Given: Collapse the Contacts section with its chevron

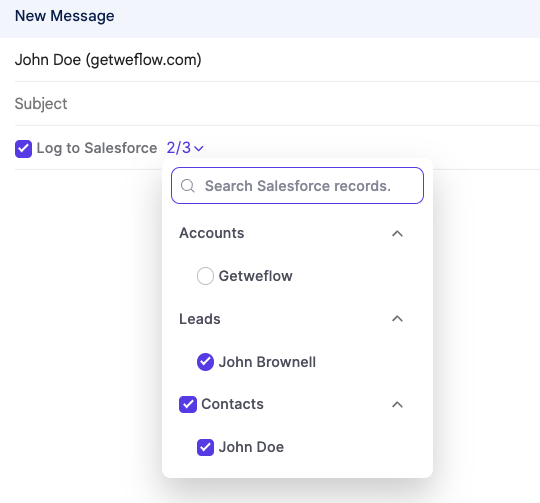Looking at the screenshot, I should (397, 404).
